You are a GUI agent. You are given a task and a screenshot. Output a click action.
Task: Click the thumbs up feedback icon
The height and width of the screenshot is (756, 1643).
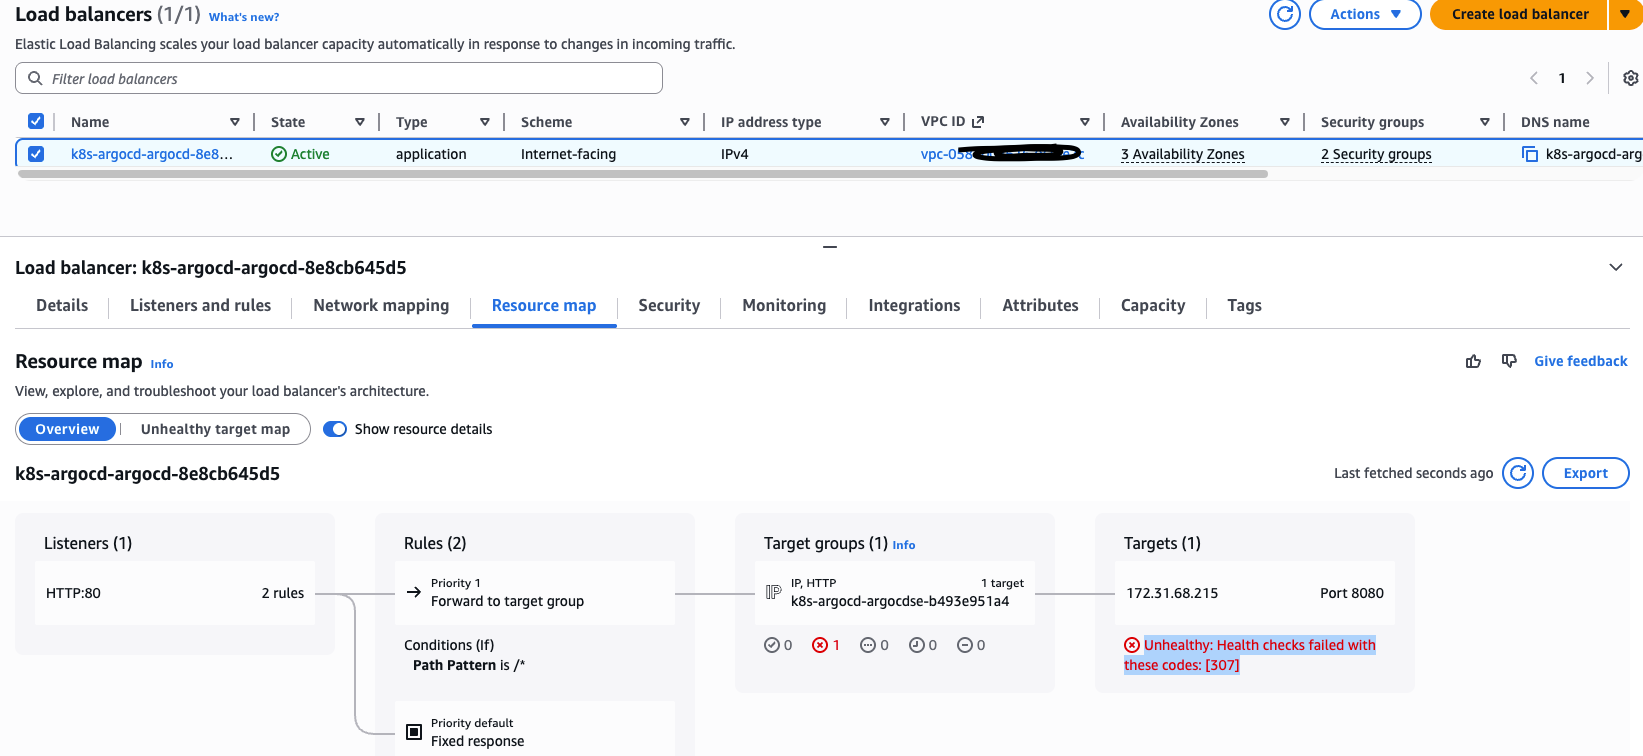(1473, 361)
